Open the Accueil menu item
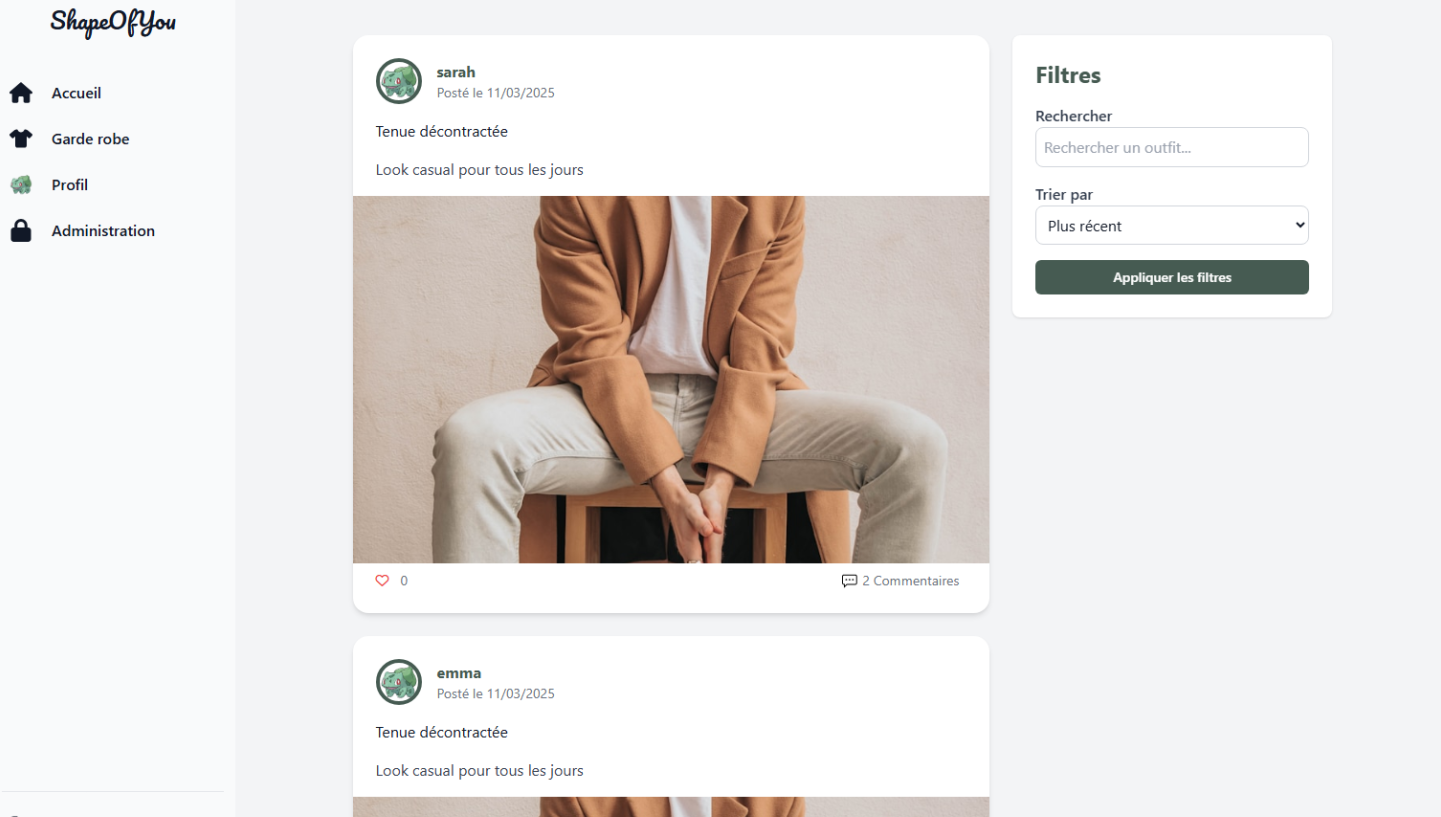The height and width of the screenshot is (817, 1441). (77, 93)
